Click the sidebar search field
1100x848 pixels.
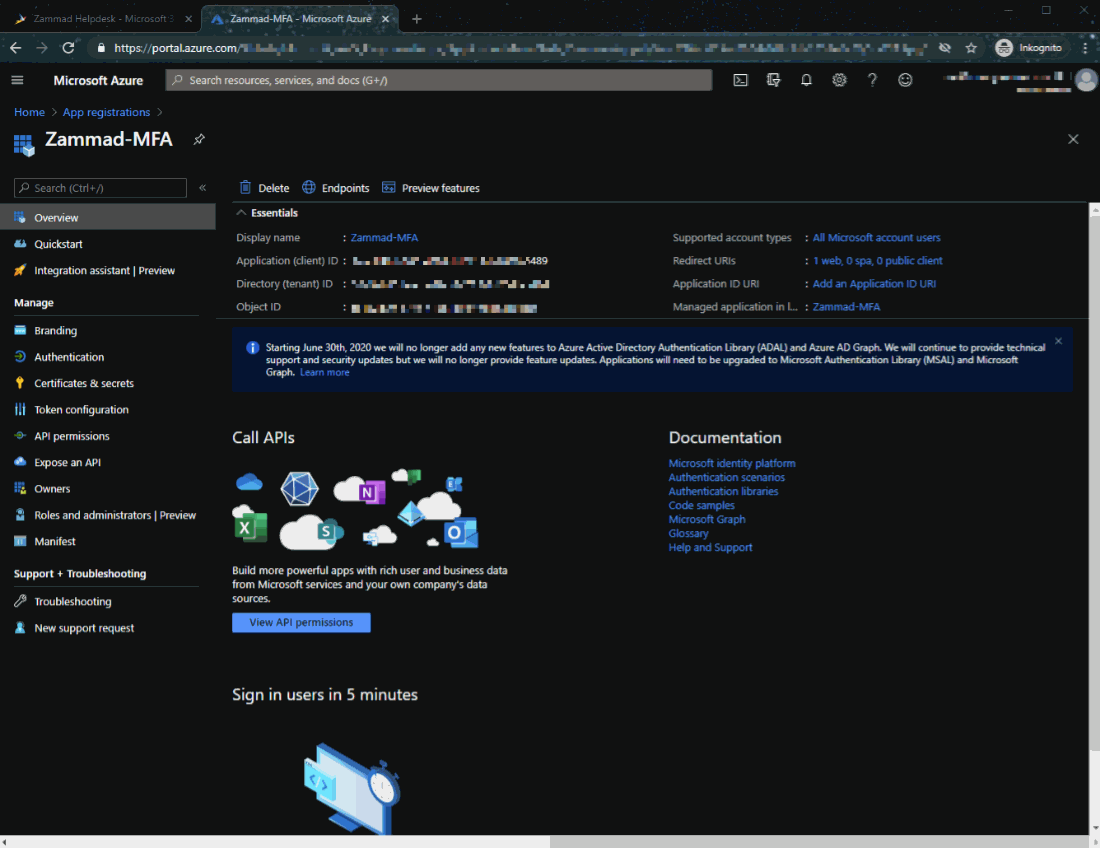tap(100, 188)
